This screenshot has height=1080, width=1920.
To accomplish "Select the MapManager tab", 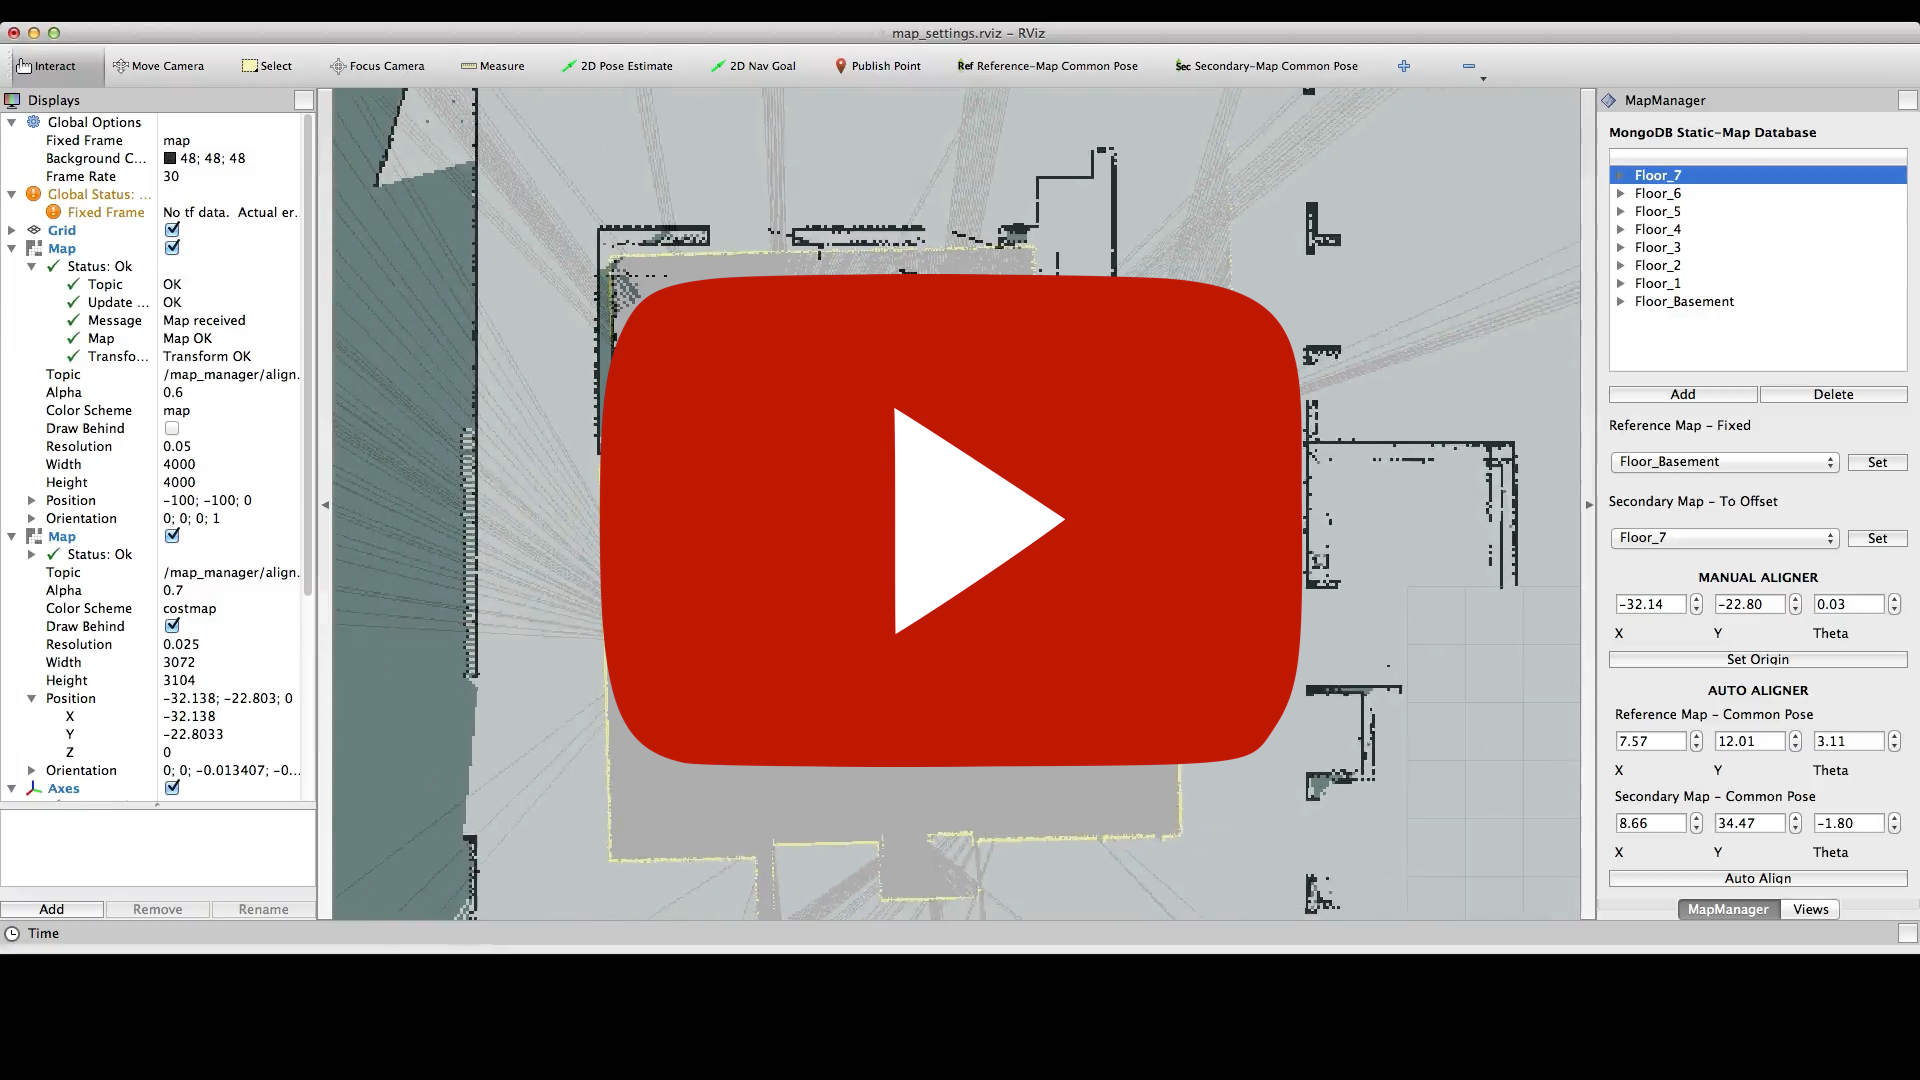I will coord(1727,909).
